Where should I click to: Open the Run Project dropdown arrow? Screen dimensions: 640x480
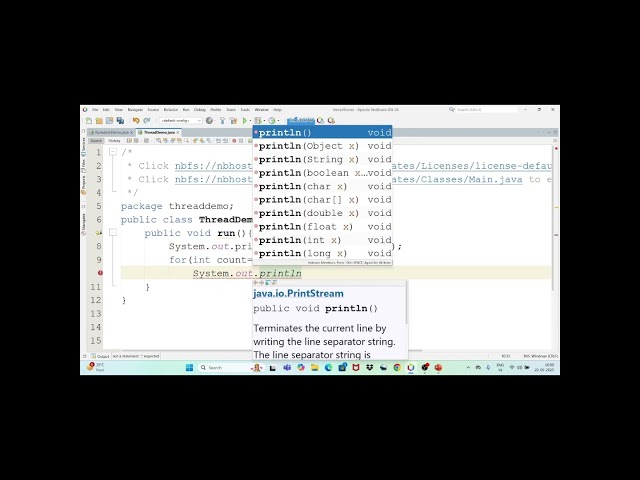[x=250, y=121]
